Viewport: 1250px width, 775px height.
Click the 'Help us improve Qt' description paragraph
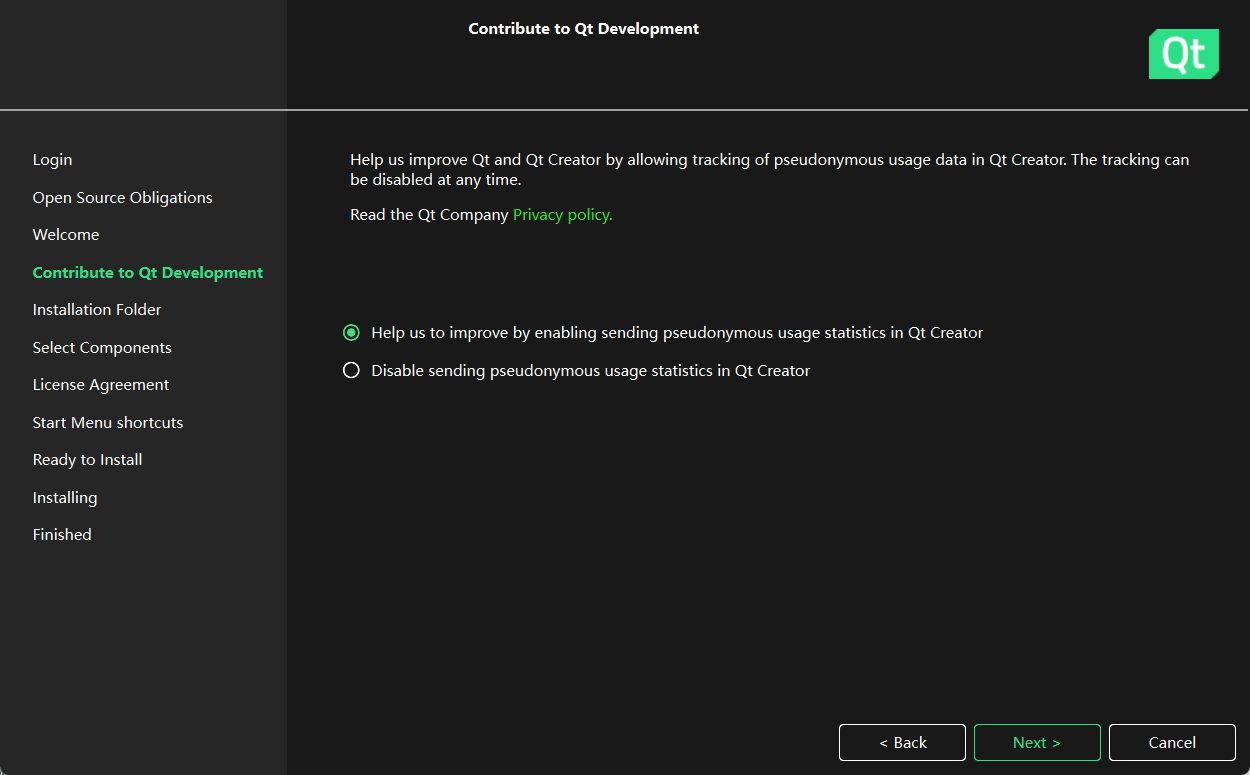(770, 170)
